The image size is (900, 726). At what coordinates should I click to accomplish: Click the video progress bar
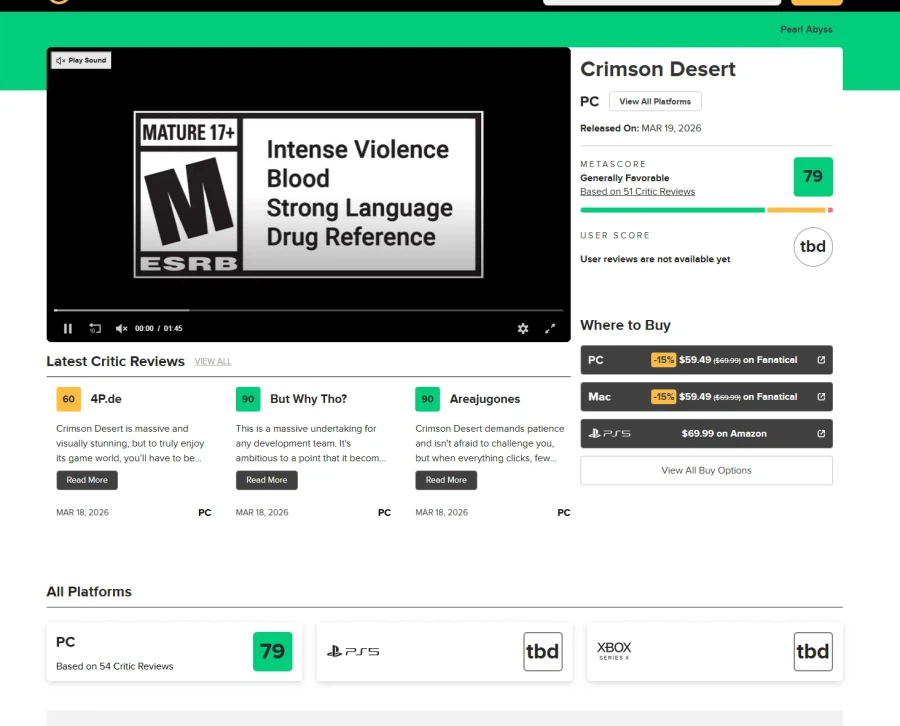[x=300, y=310]
